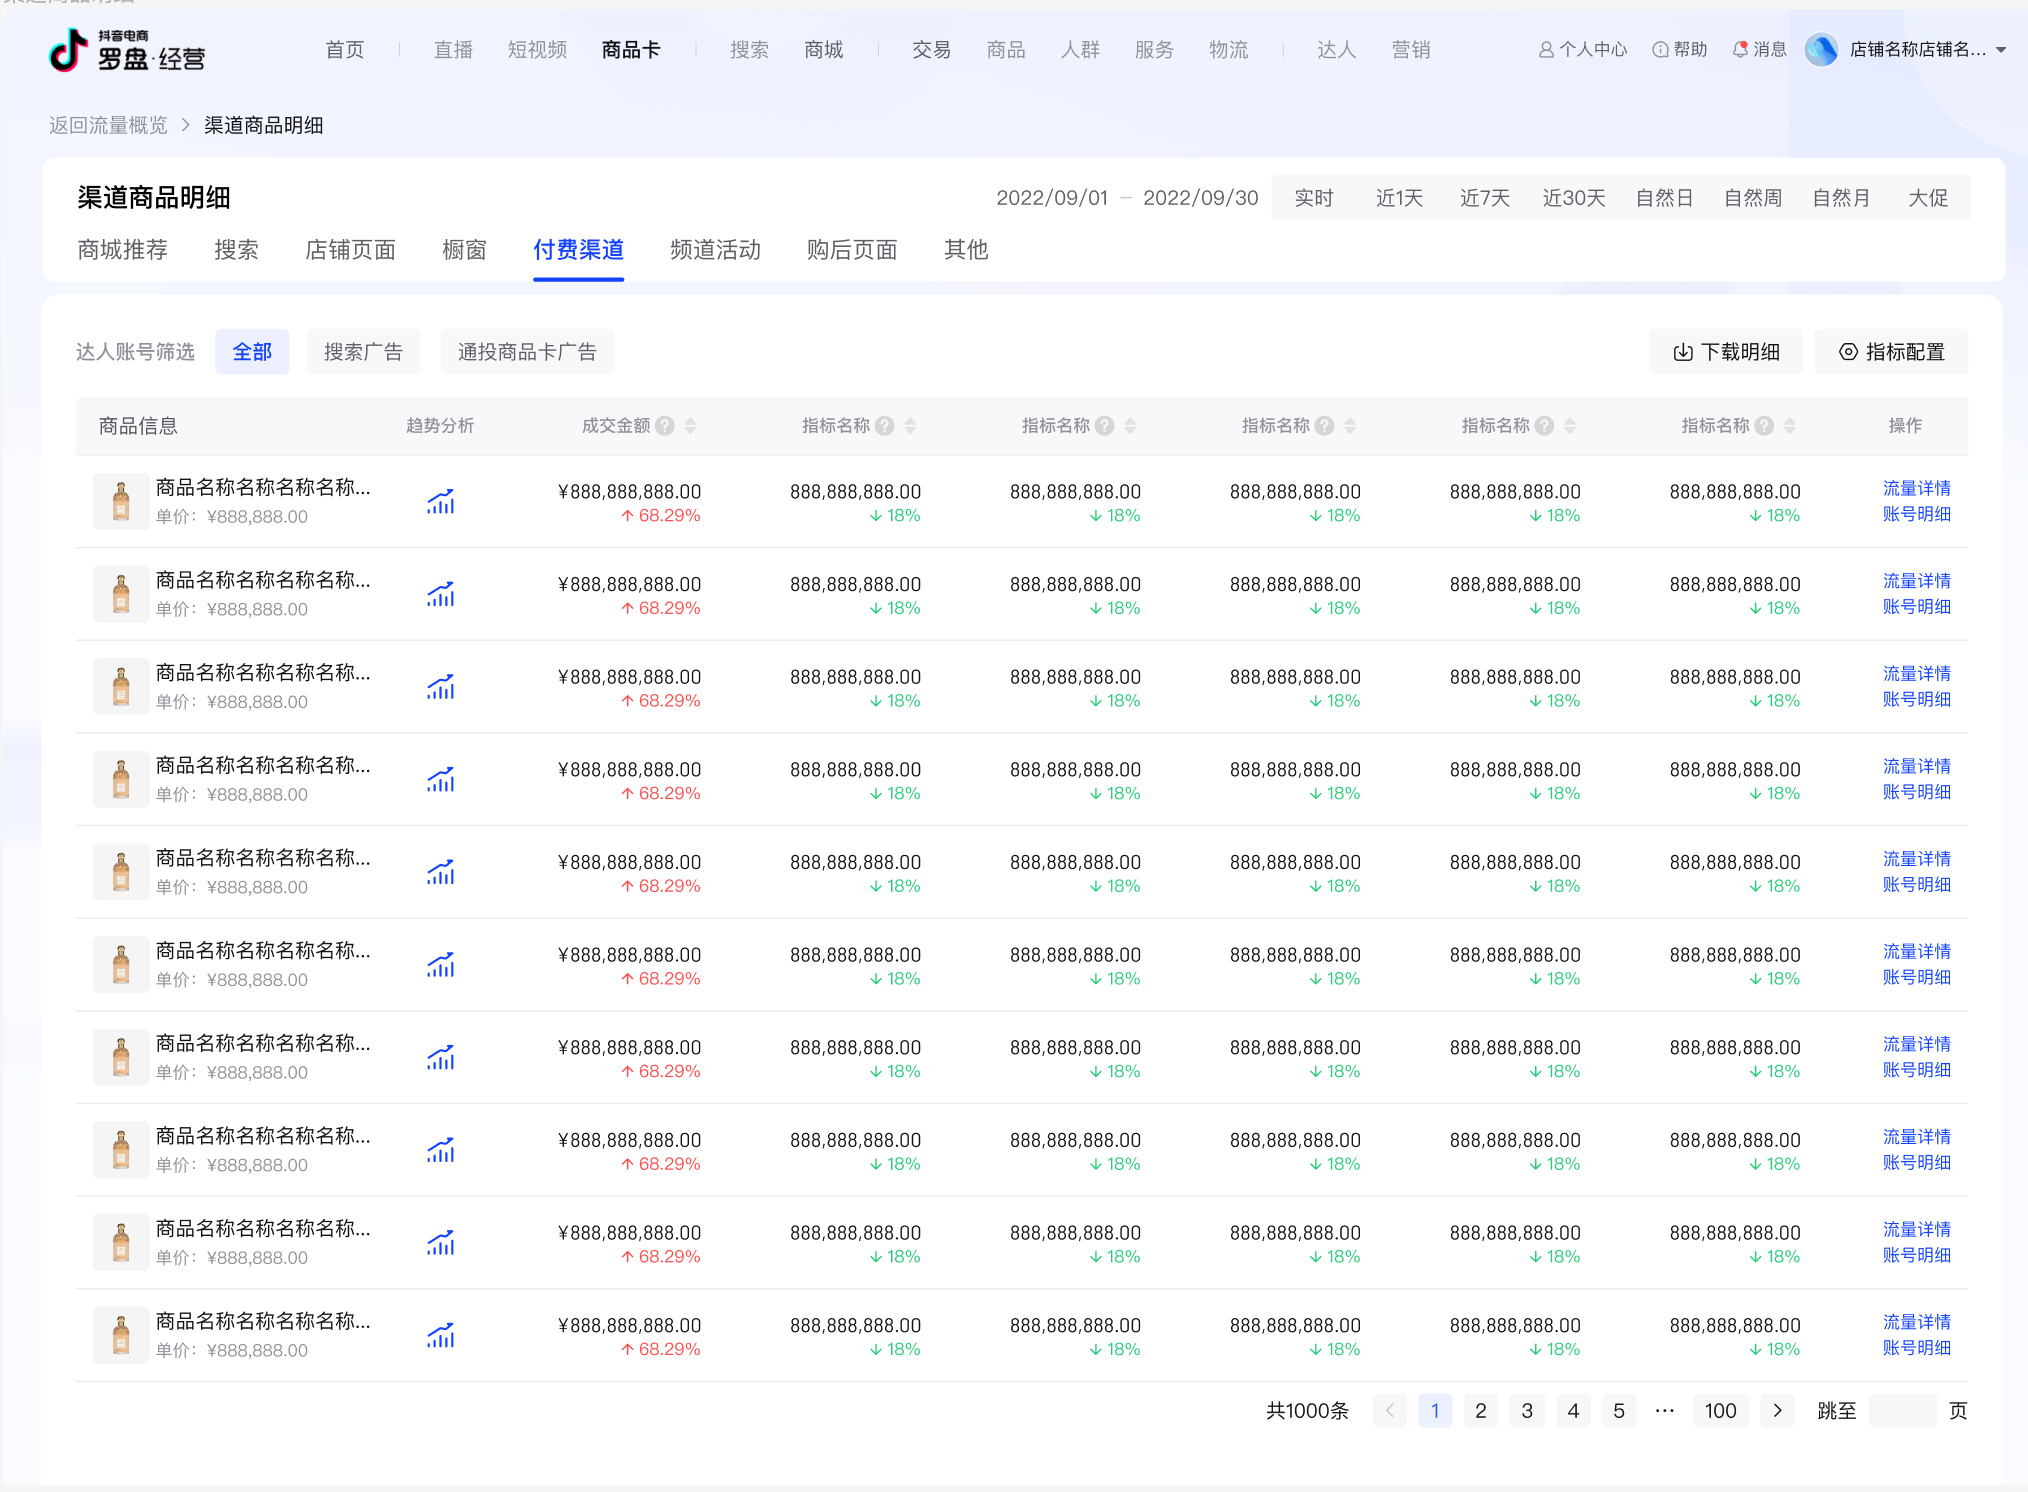Viewport: 2028px width, 1492px height.
Task: Click the 消息 bell notification icon
Action: (1741, 49)
